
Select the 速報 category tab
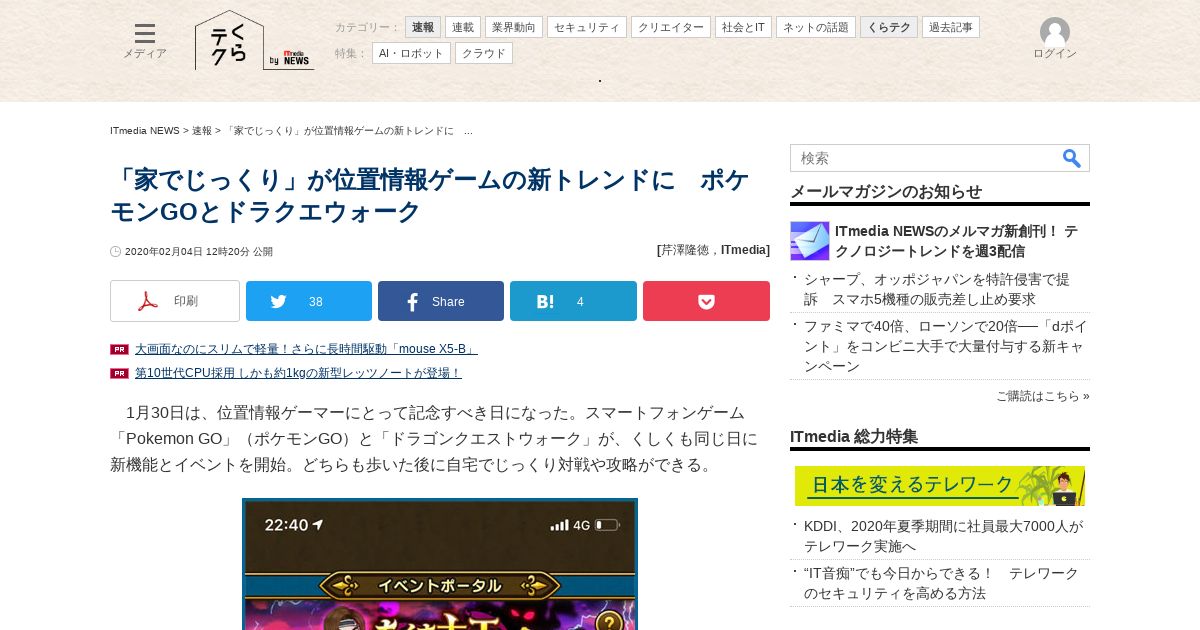423,27
